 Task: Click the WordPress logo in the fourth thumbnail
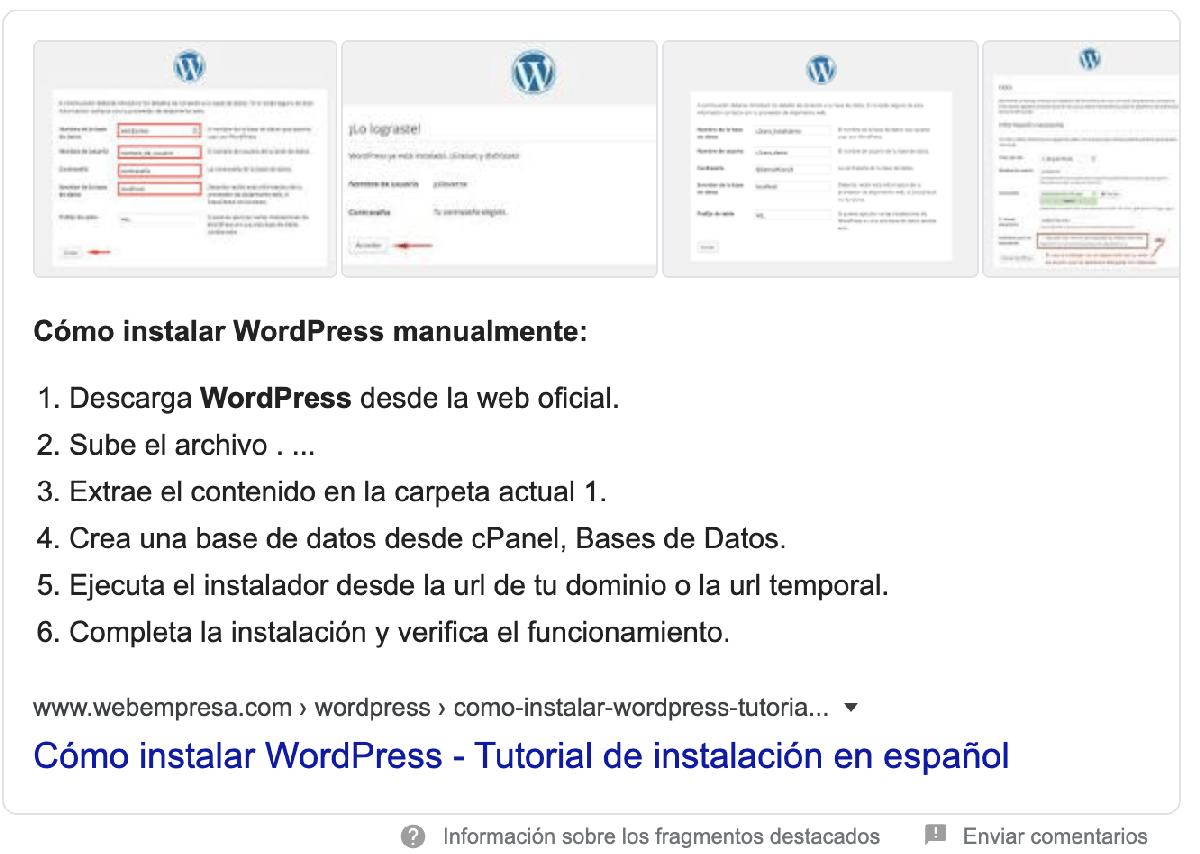click(x=1091, y=58)
